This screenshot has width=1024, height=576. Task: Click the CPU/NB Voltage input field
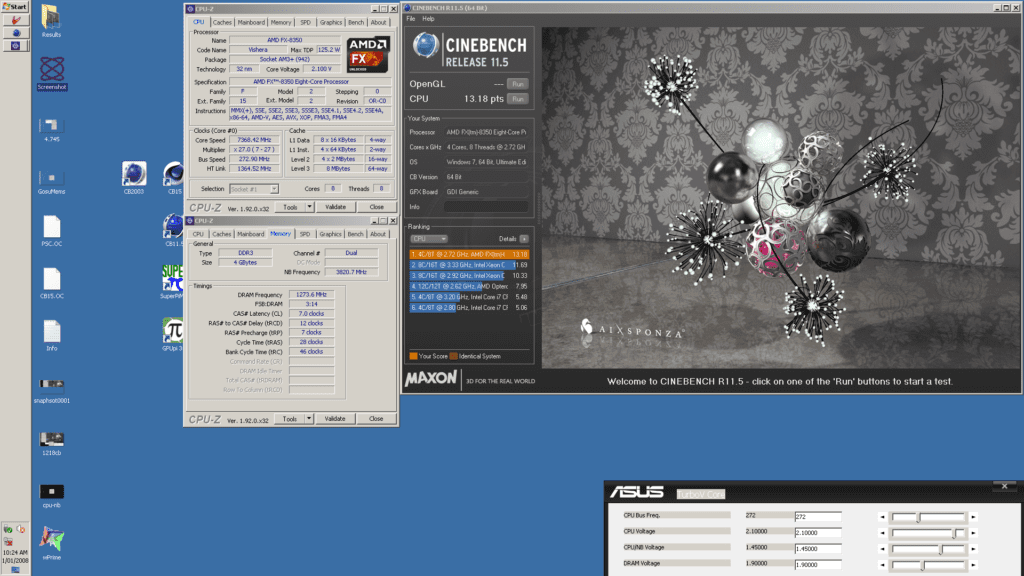pyautogui.click(x=818, y=549)
